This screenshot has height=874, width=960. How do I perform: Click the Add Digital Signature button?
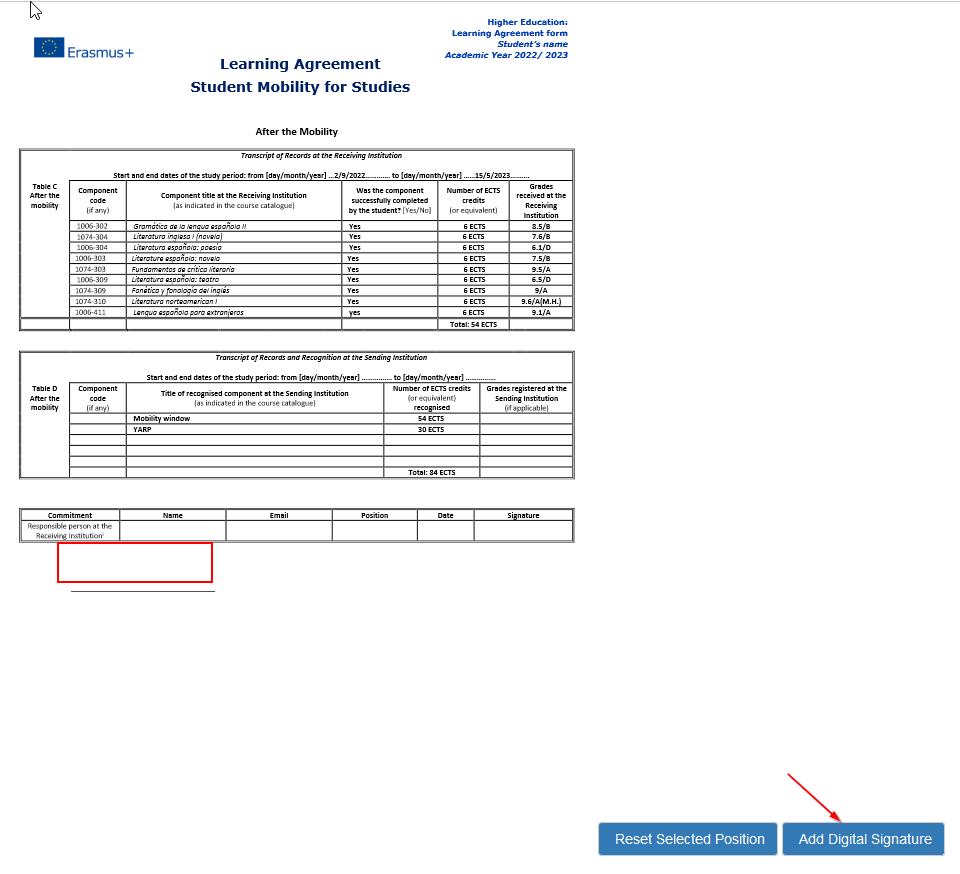click(863, 839)
